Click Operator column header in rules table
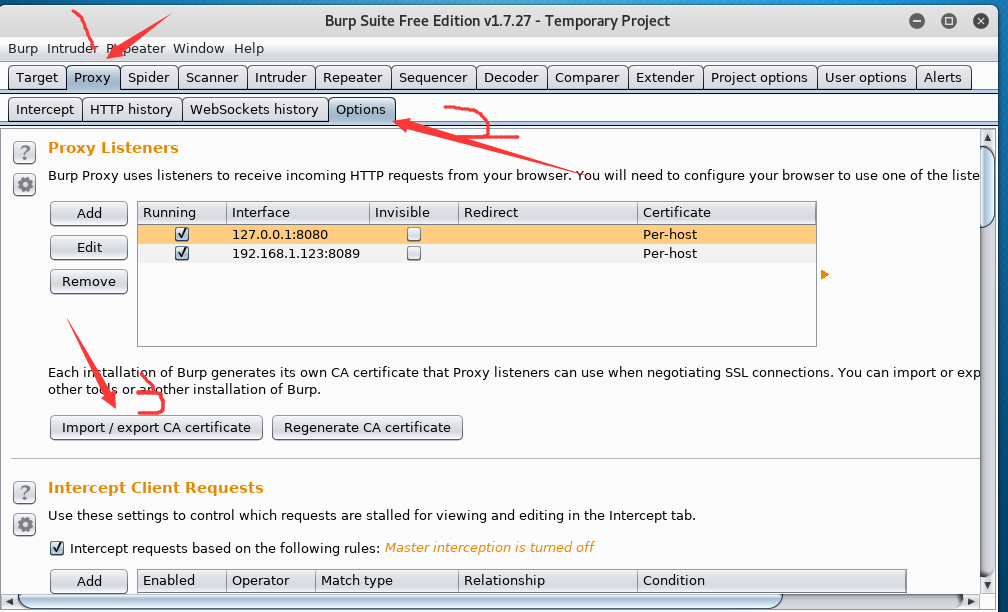The image size is (1008, 612). click(271, 580)
